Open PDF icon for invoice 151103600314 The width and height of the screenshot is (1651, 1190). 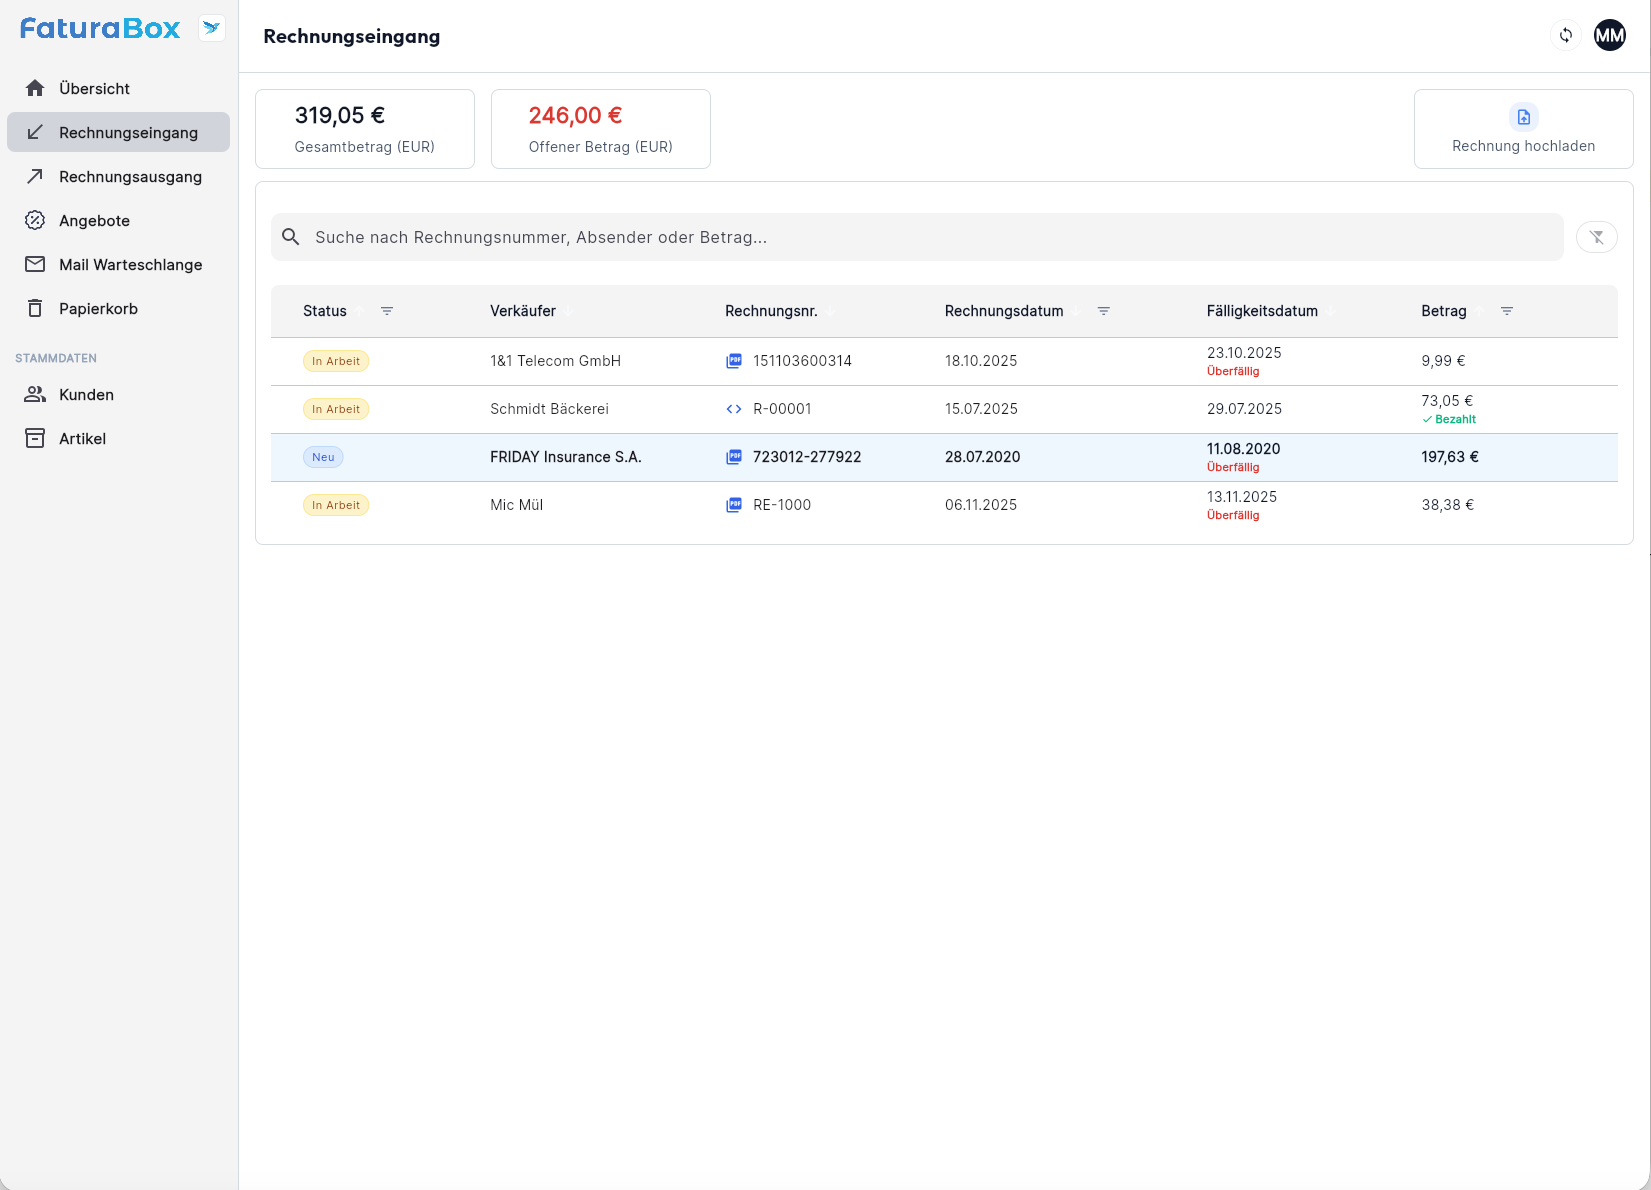(734, 361)
